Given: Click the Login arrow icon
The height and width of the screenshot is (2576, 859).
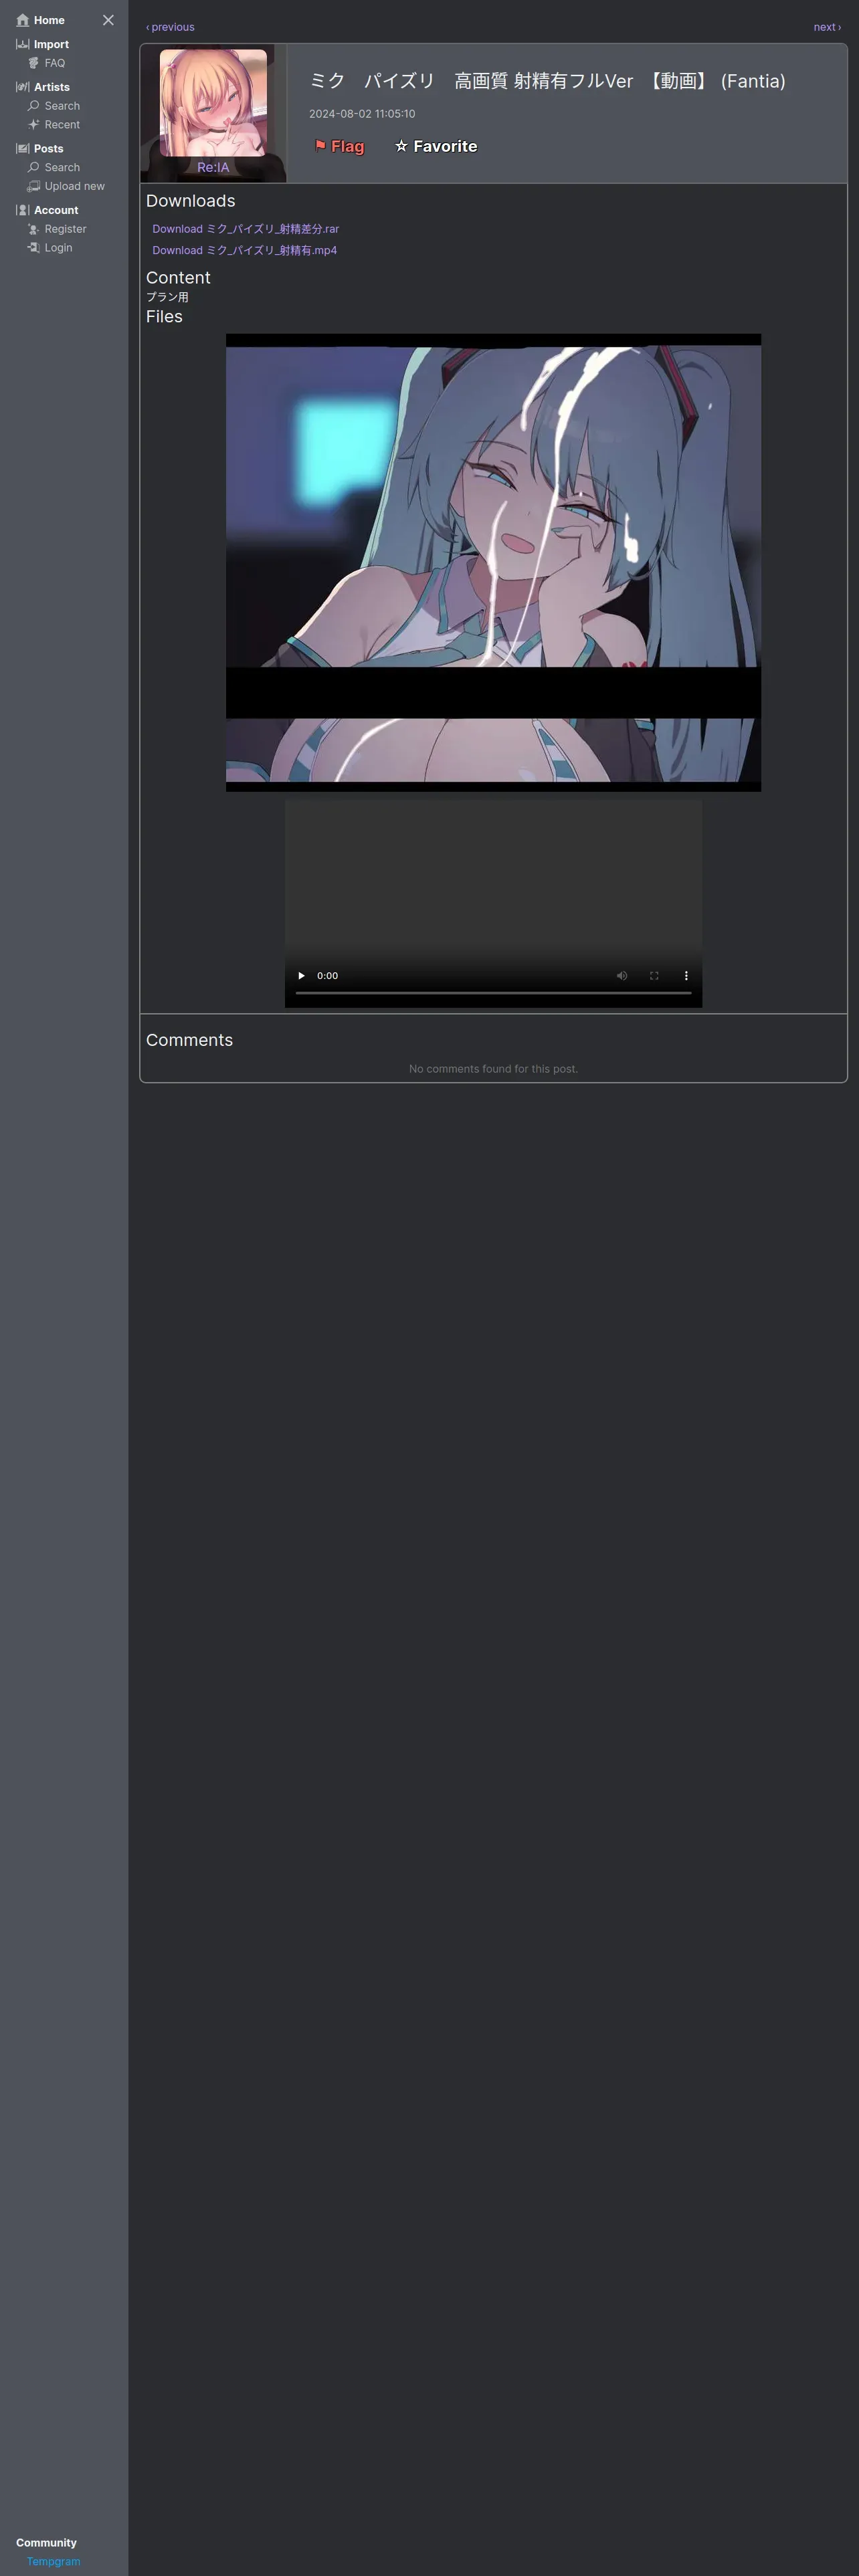Looking at the screenshot, I should coord(33,248).
